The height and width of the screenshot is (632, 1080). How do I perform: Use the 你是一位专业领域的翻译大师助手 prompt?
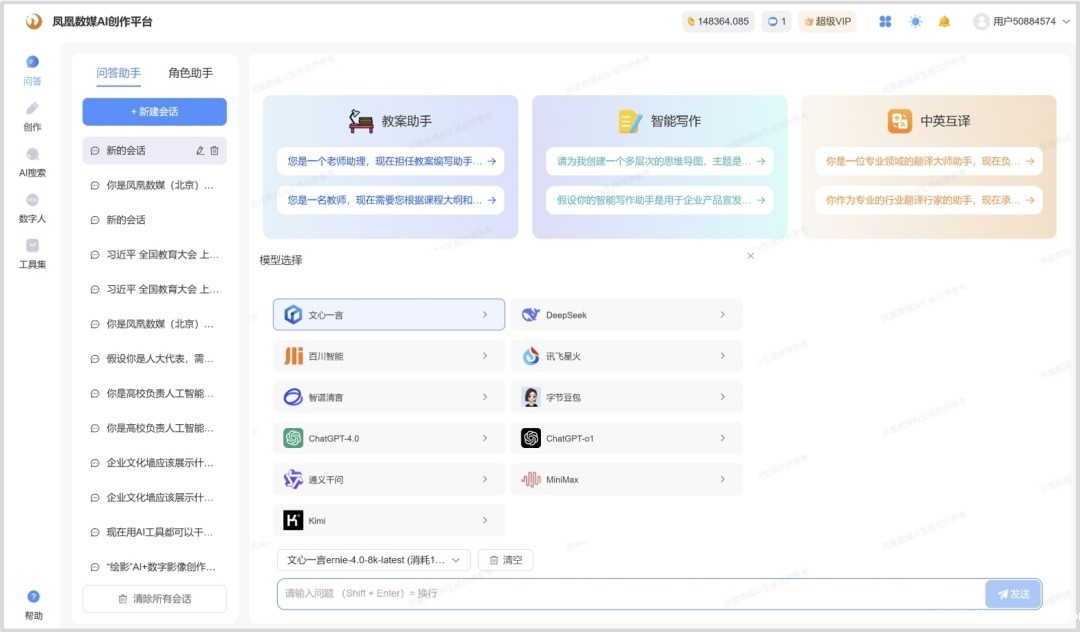(929, 161)
